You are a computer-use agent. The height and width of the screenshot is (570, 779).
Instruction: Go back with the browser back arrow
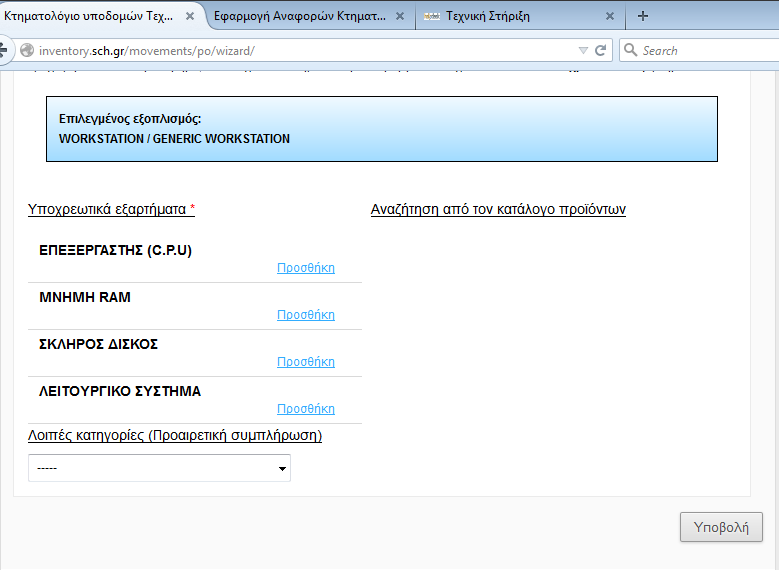click(x=3, y=50)
